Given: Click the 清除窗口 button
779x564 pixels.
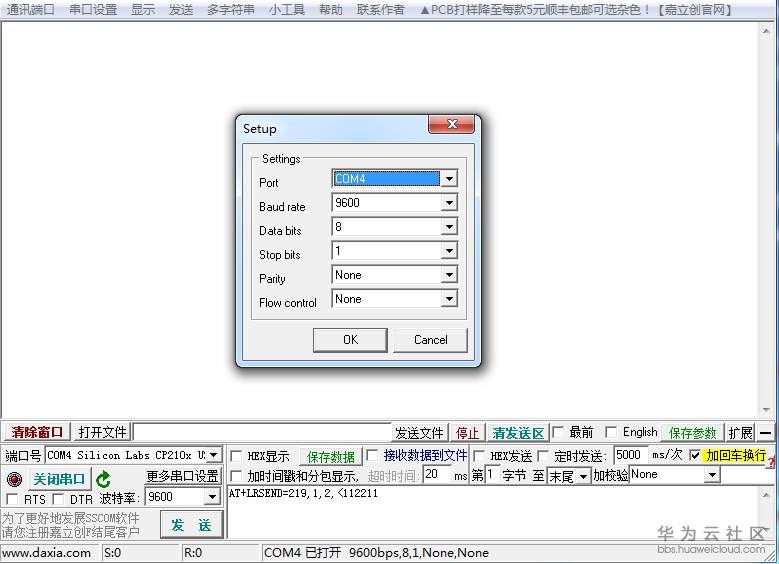Looking at the screenshot, I should [x=37, y=432].
